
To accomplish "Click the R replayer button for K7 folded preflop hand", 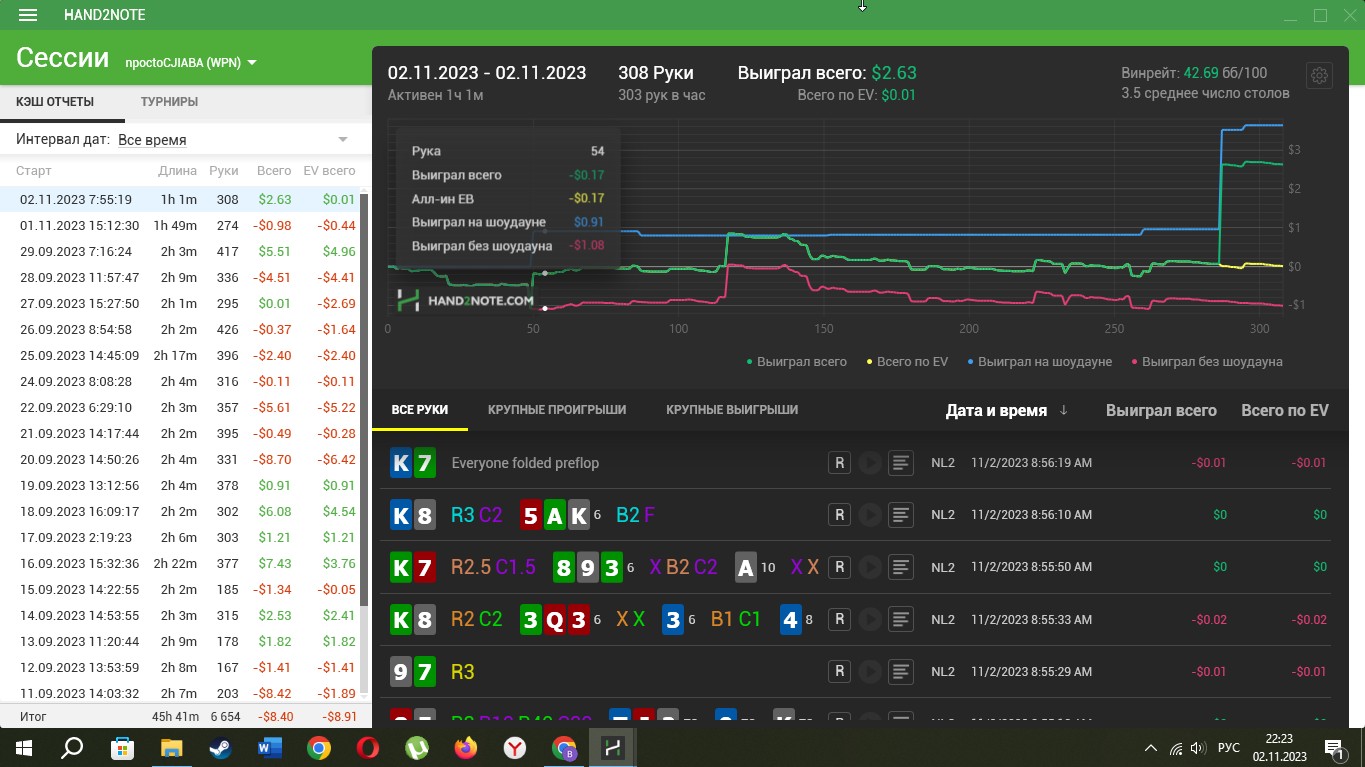I will click(x=840, y=463).
